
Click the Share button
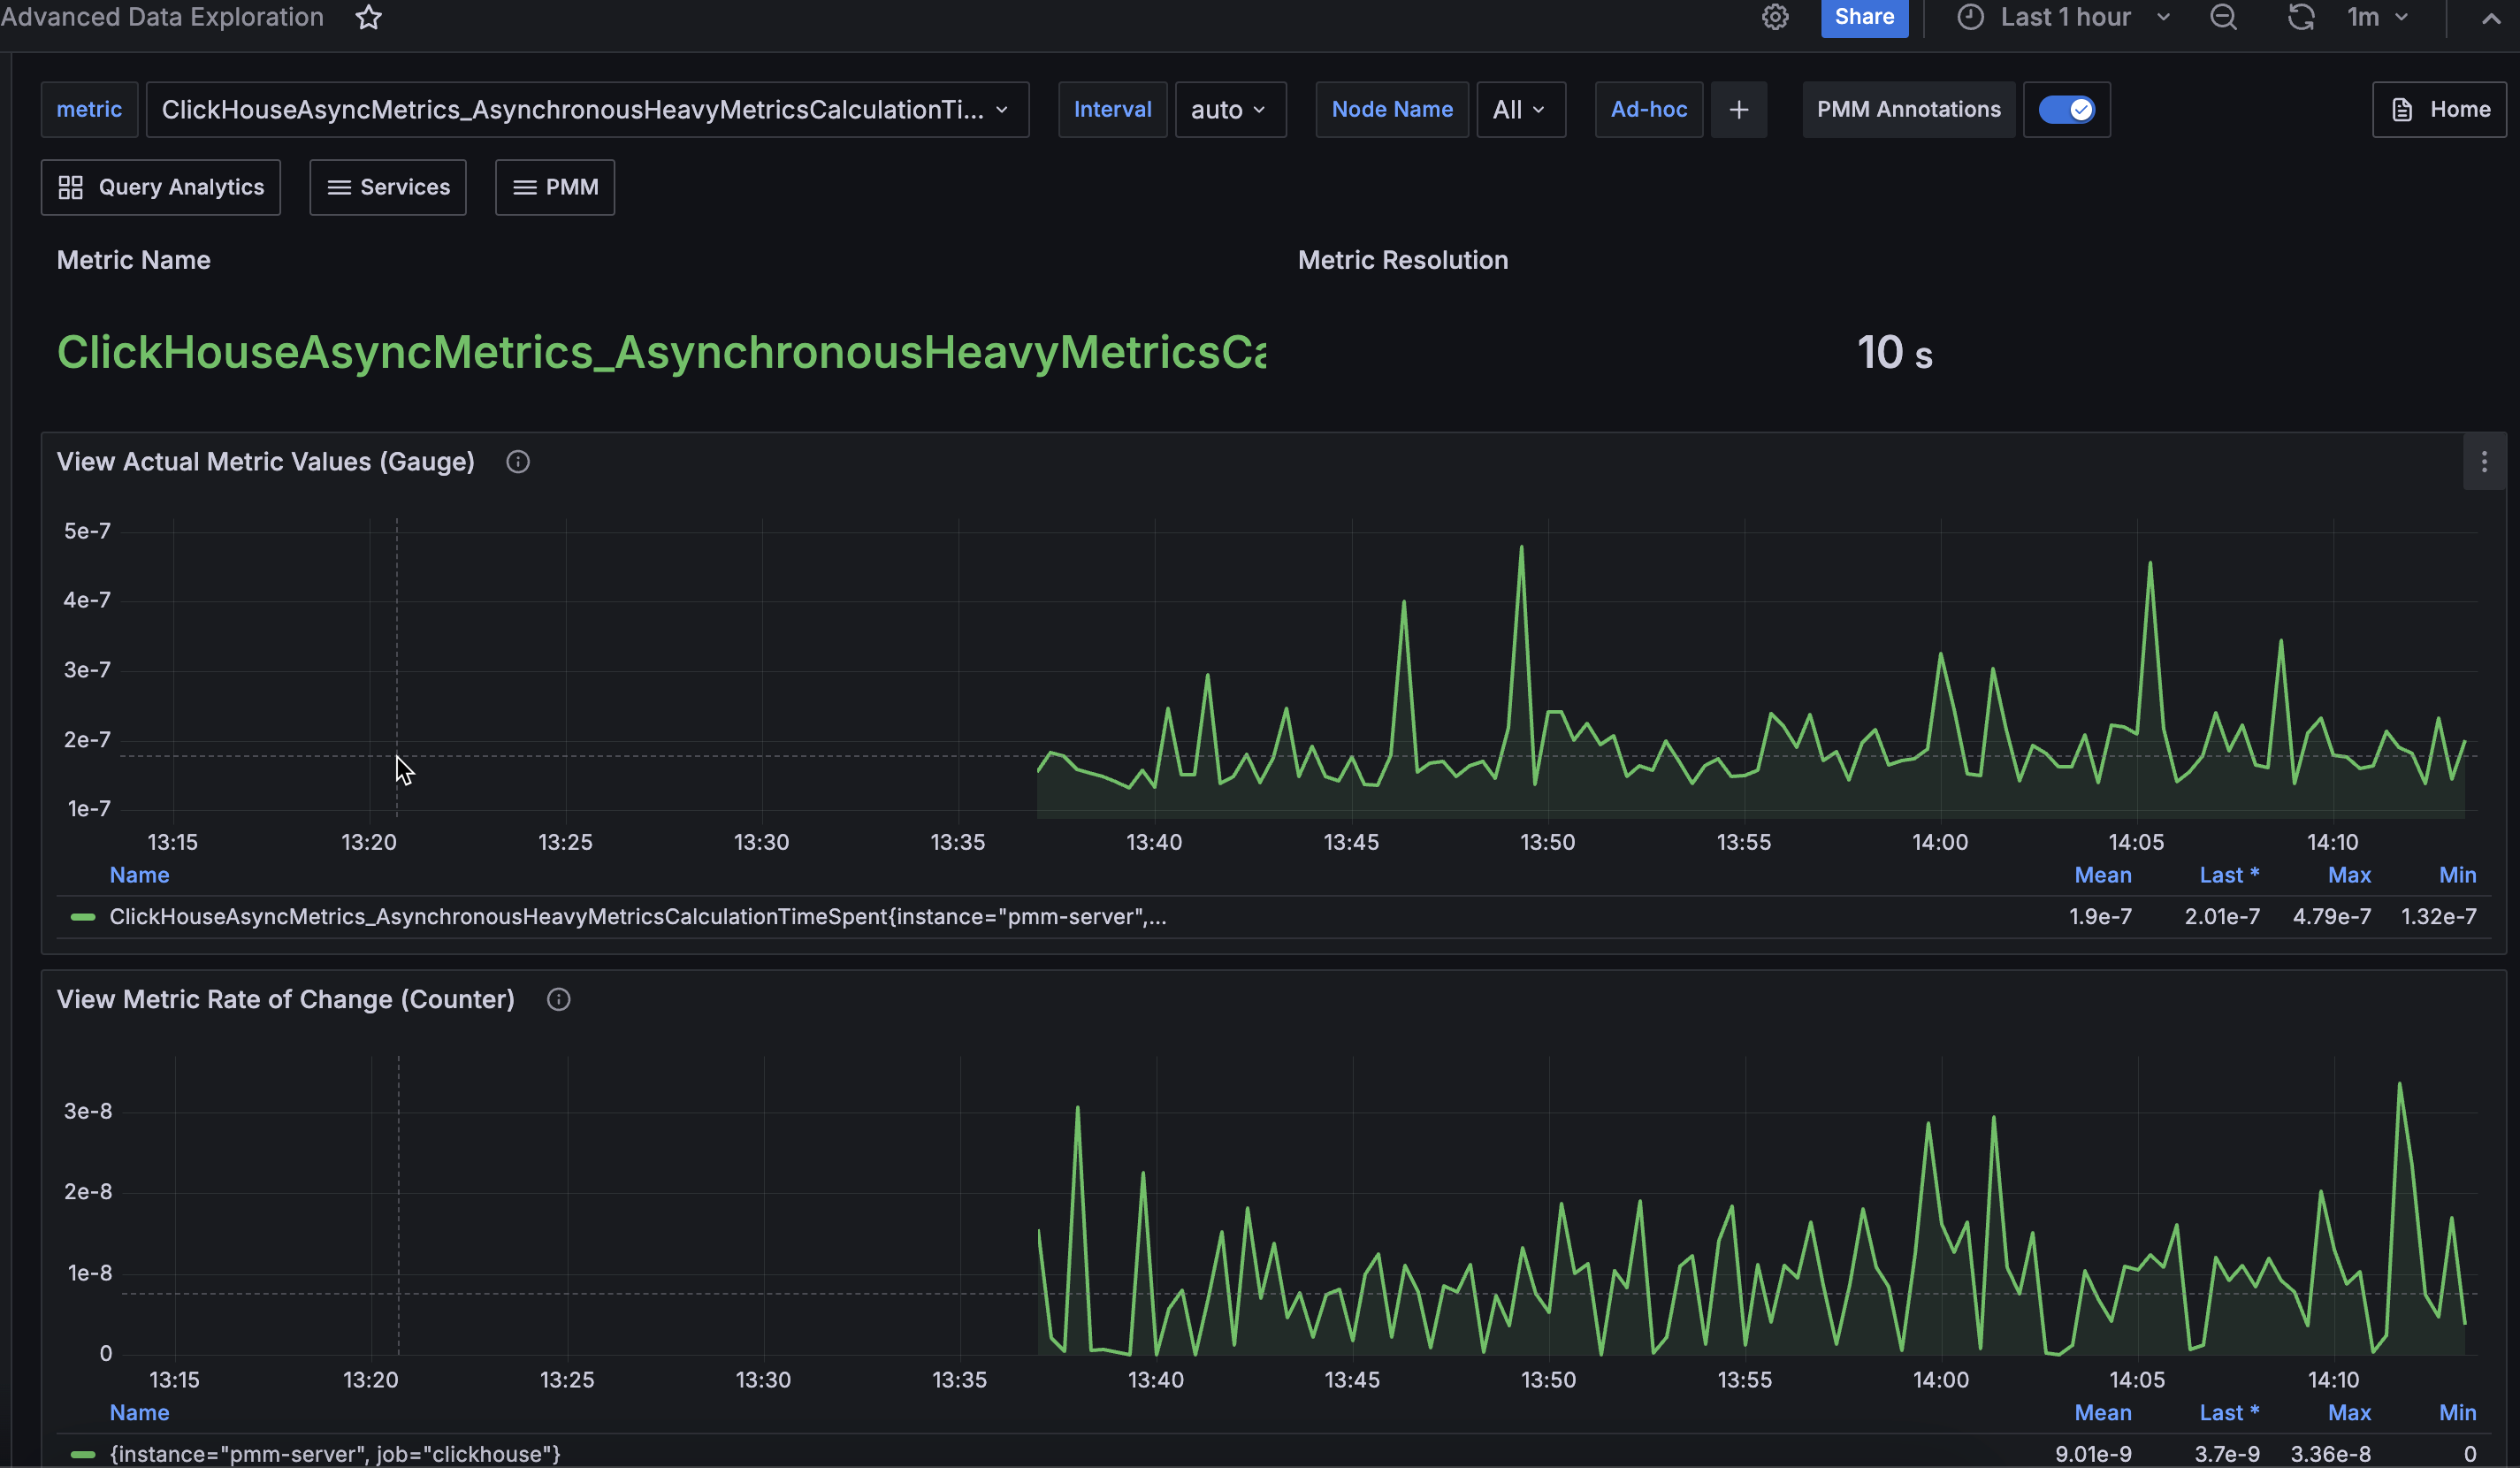(x=1863, y=17)
